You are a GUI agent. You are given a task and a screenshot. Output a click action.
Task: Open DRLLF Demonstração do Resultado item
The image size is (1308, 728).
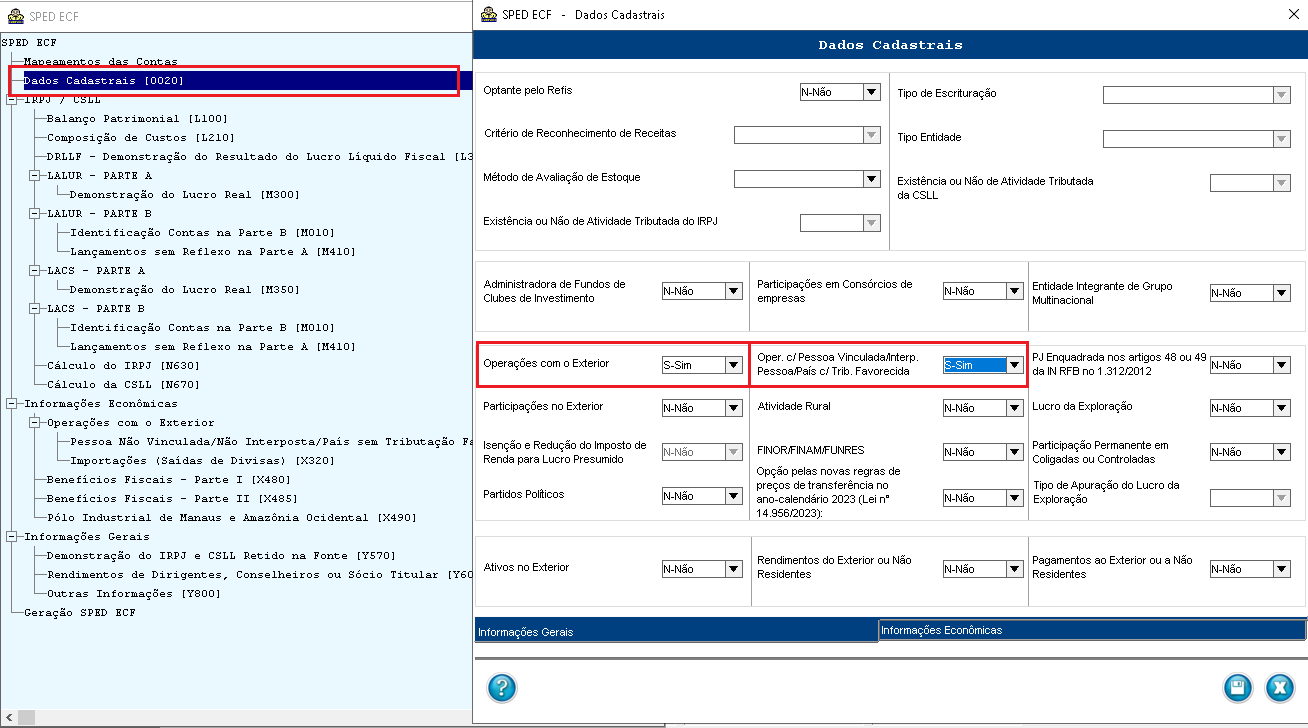coord(259,156)
